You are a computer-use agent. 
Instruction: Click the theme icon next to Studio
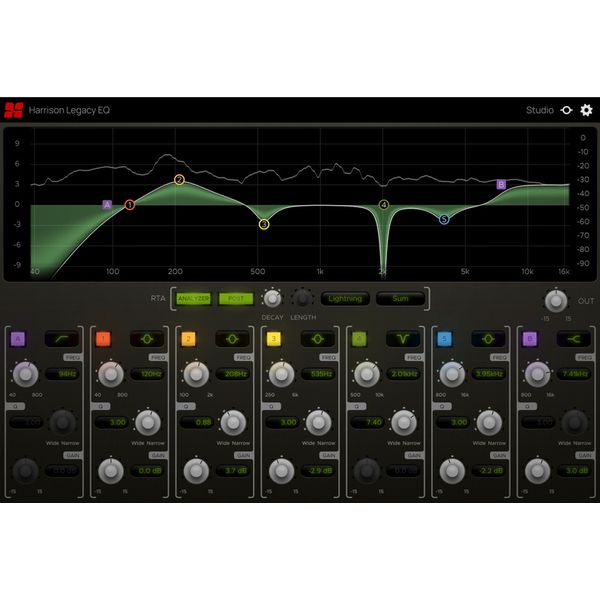[x=566, y=110]
